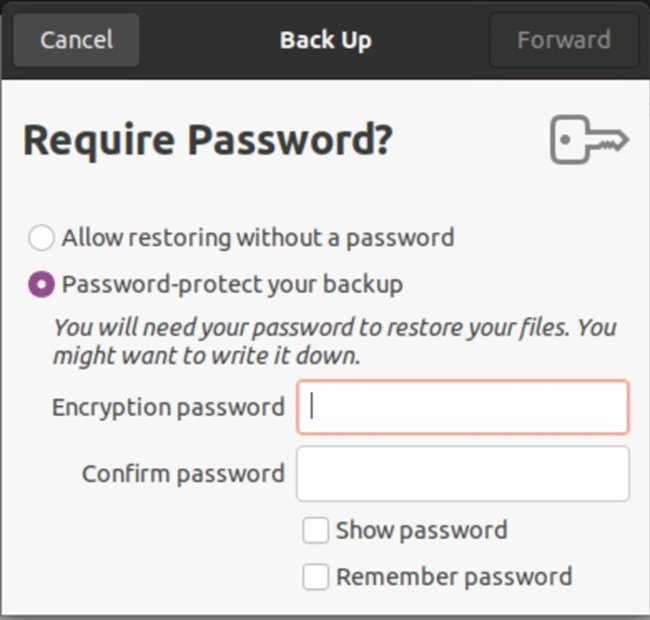This screenshot has height=620, width=650.
Task: Select Allow restoring without a password
Action: coord(41,238)
